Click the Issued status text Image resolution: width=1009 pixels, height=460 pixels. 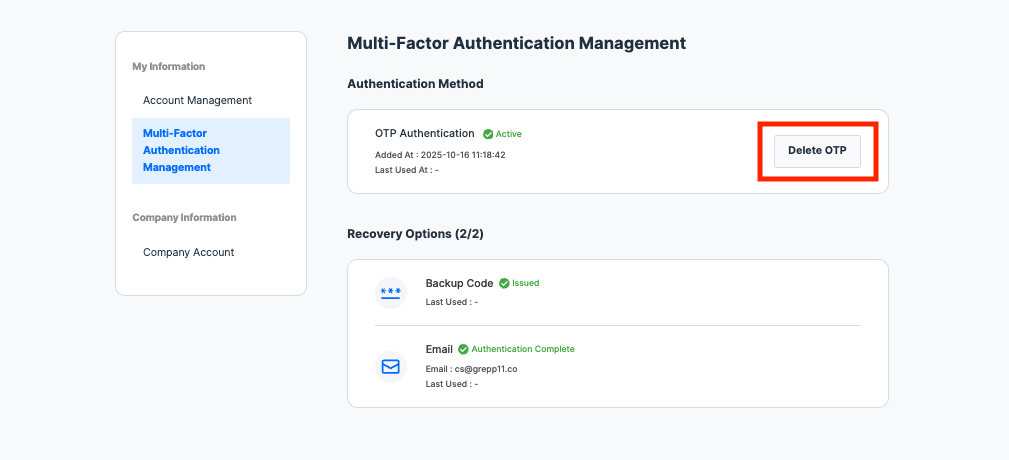click(x=526, y=282)
